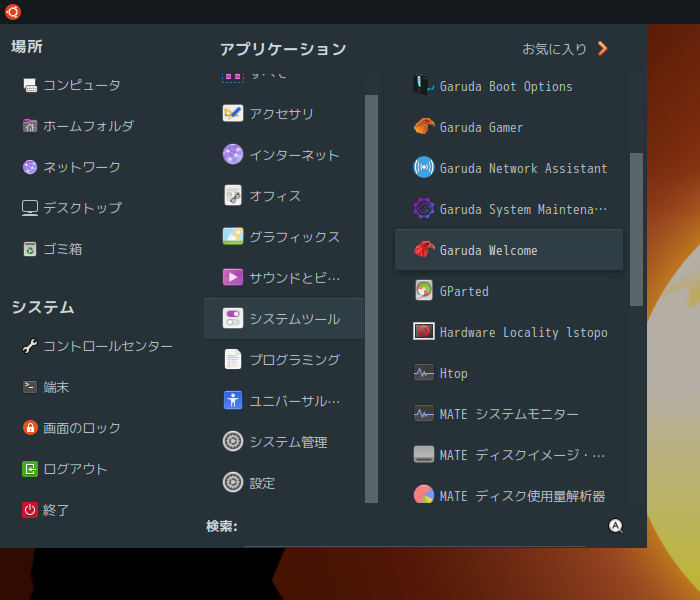Click the お気に入り chevron arrow
Viewport: 700px width, 600px height.
603,48
